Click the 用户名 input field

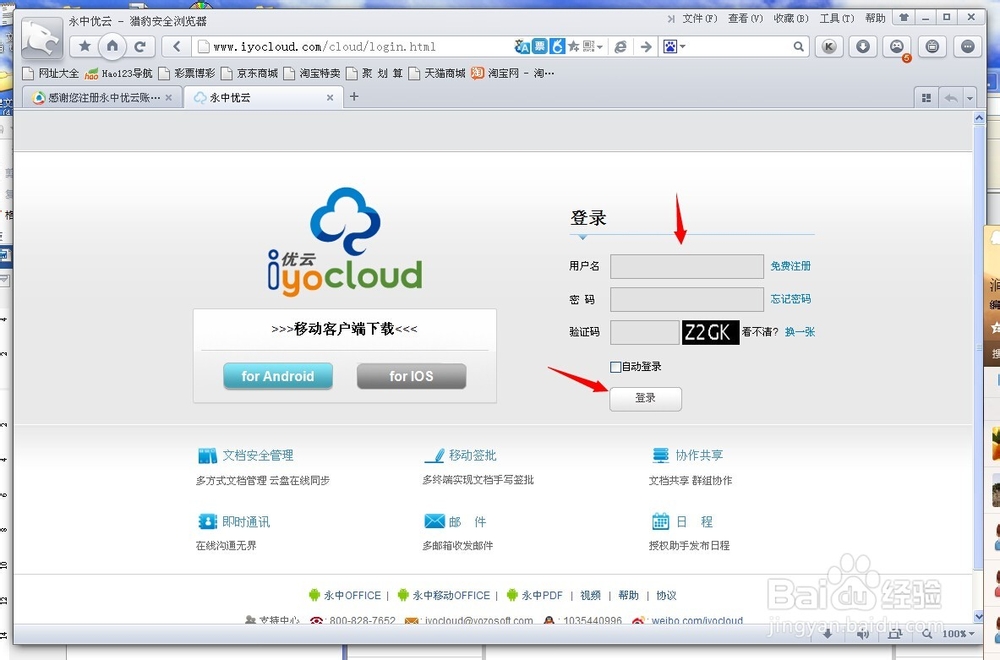coord(687,266)
